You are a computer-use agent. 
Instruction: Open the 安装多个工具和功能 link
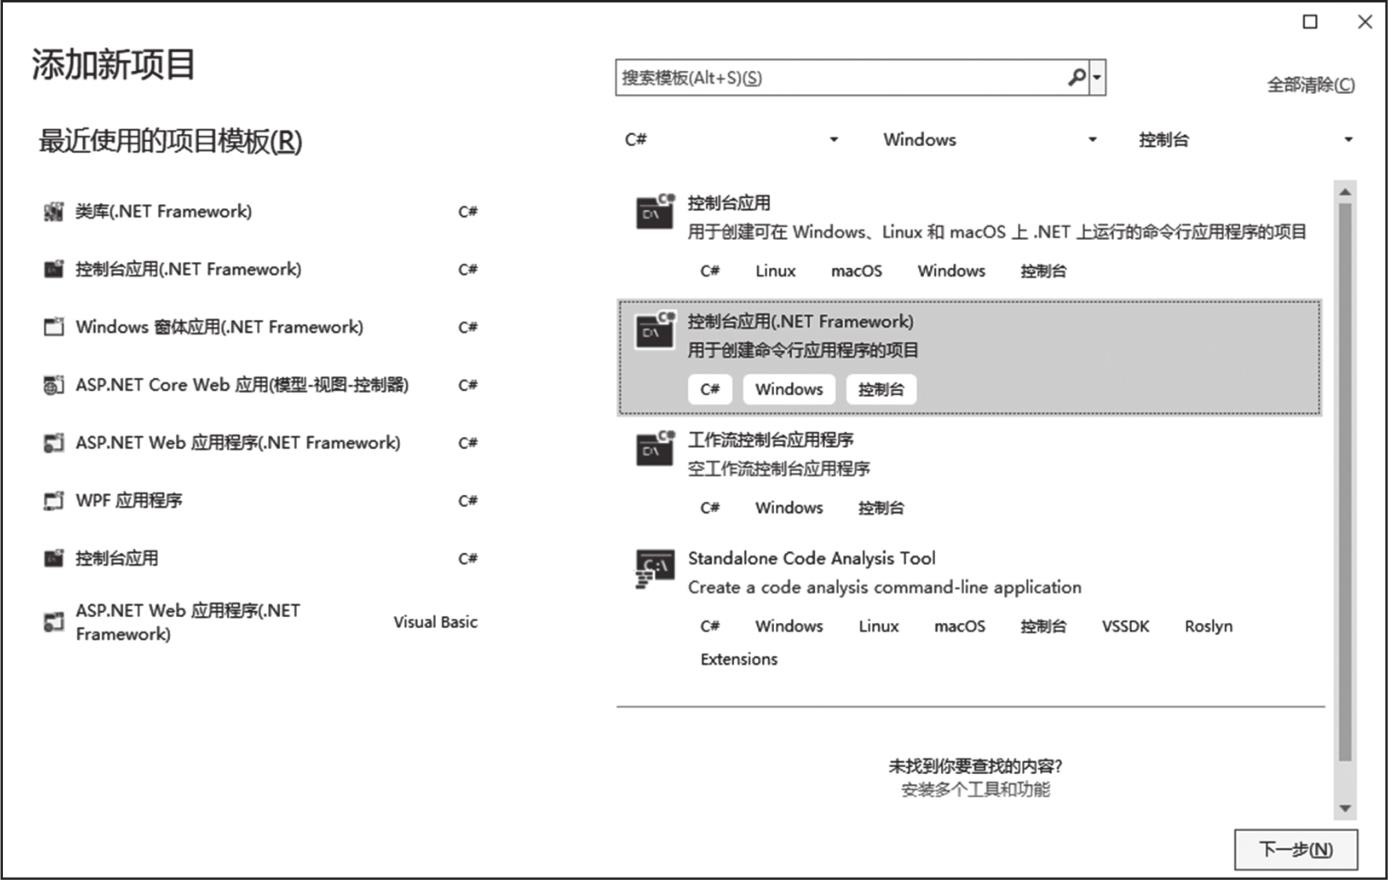975,790
